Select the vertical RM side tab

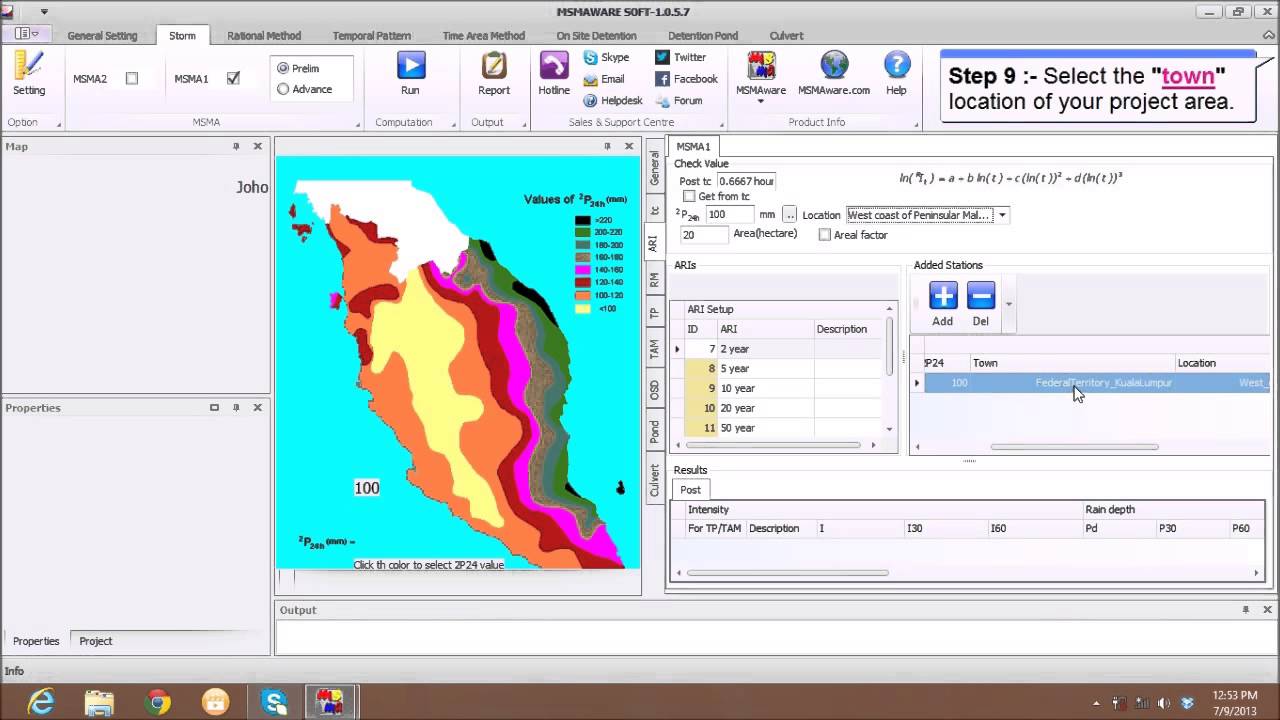654,281
